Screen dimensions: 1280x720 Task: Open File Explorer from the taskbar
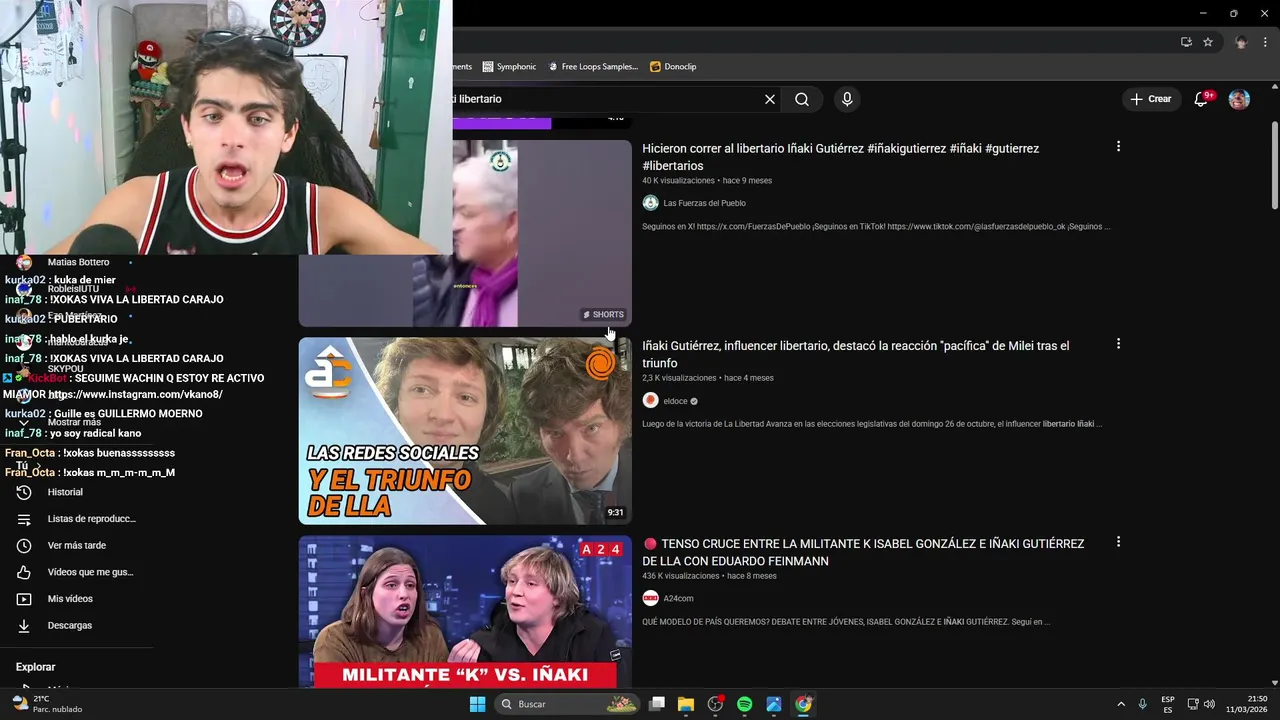pyautogui.click(x=686, y=704)
